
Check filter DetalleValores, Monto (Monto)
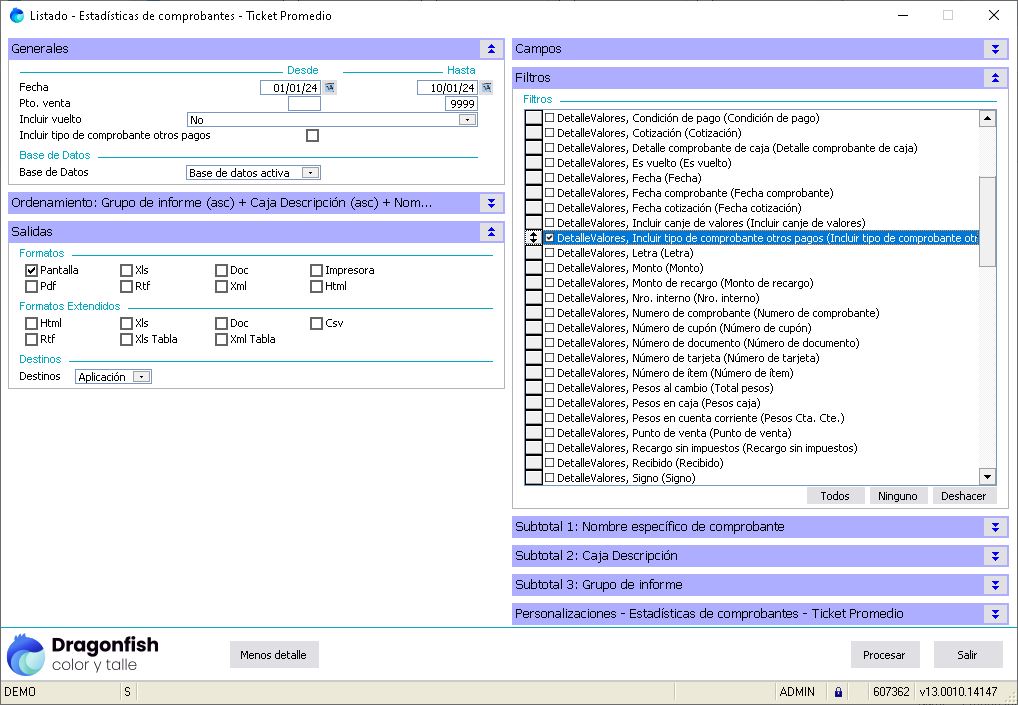click(x=549, y=267)
